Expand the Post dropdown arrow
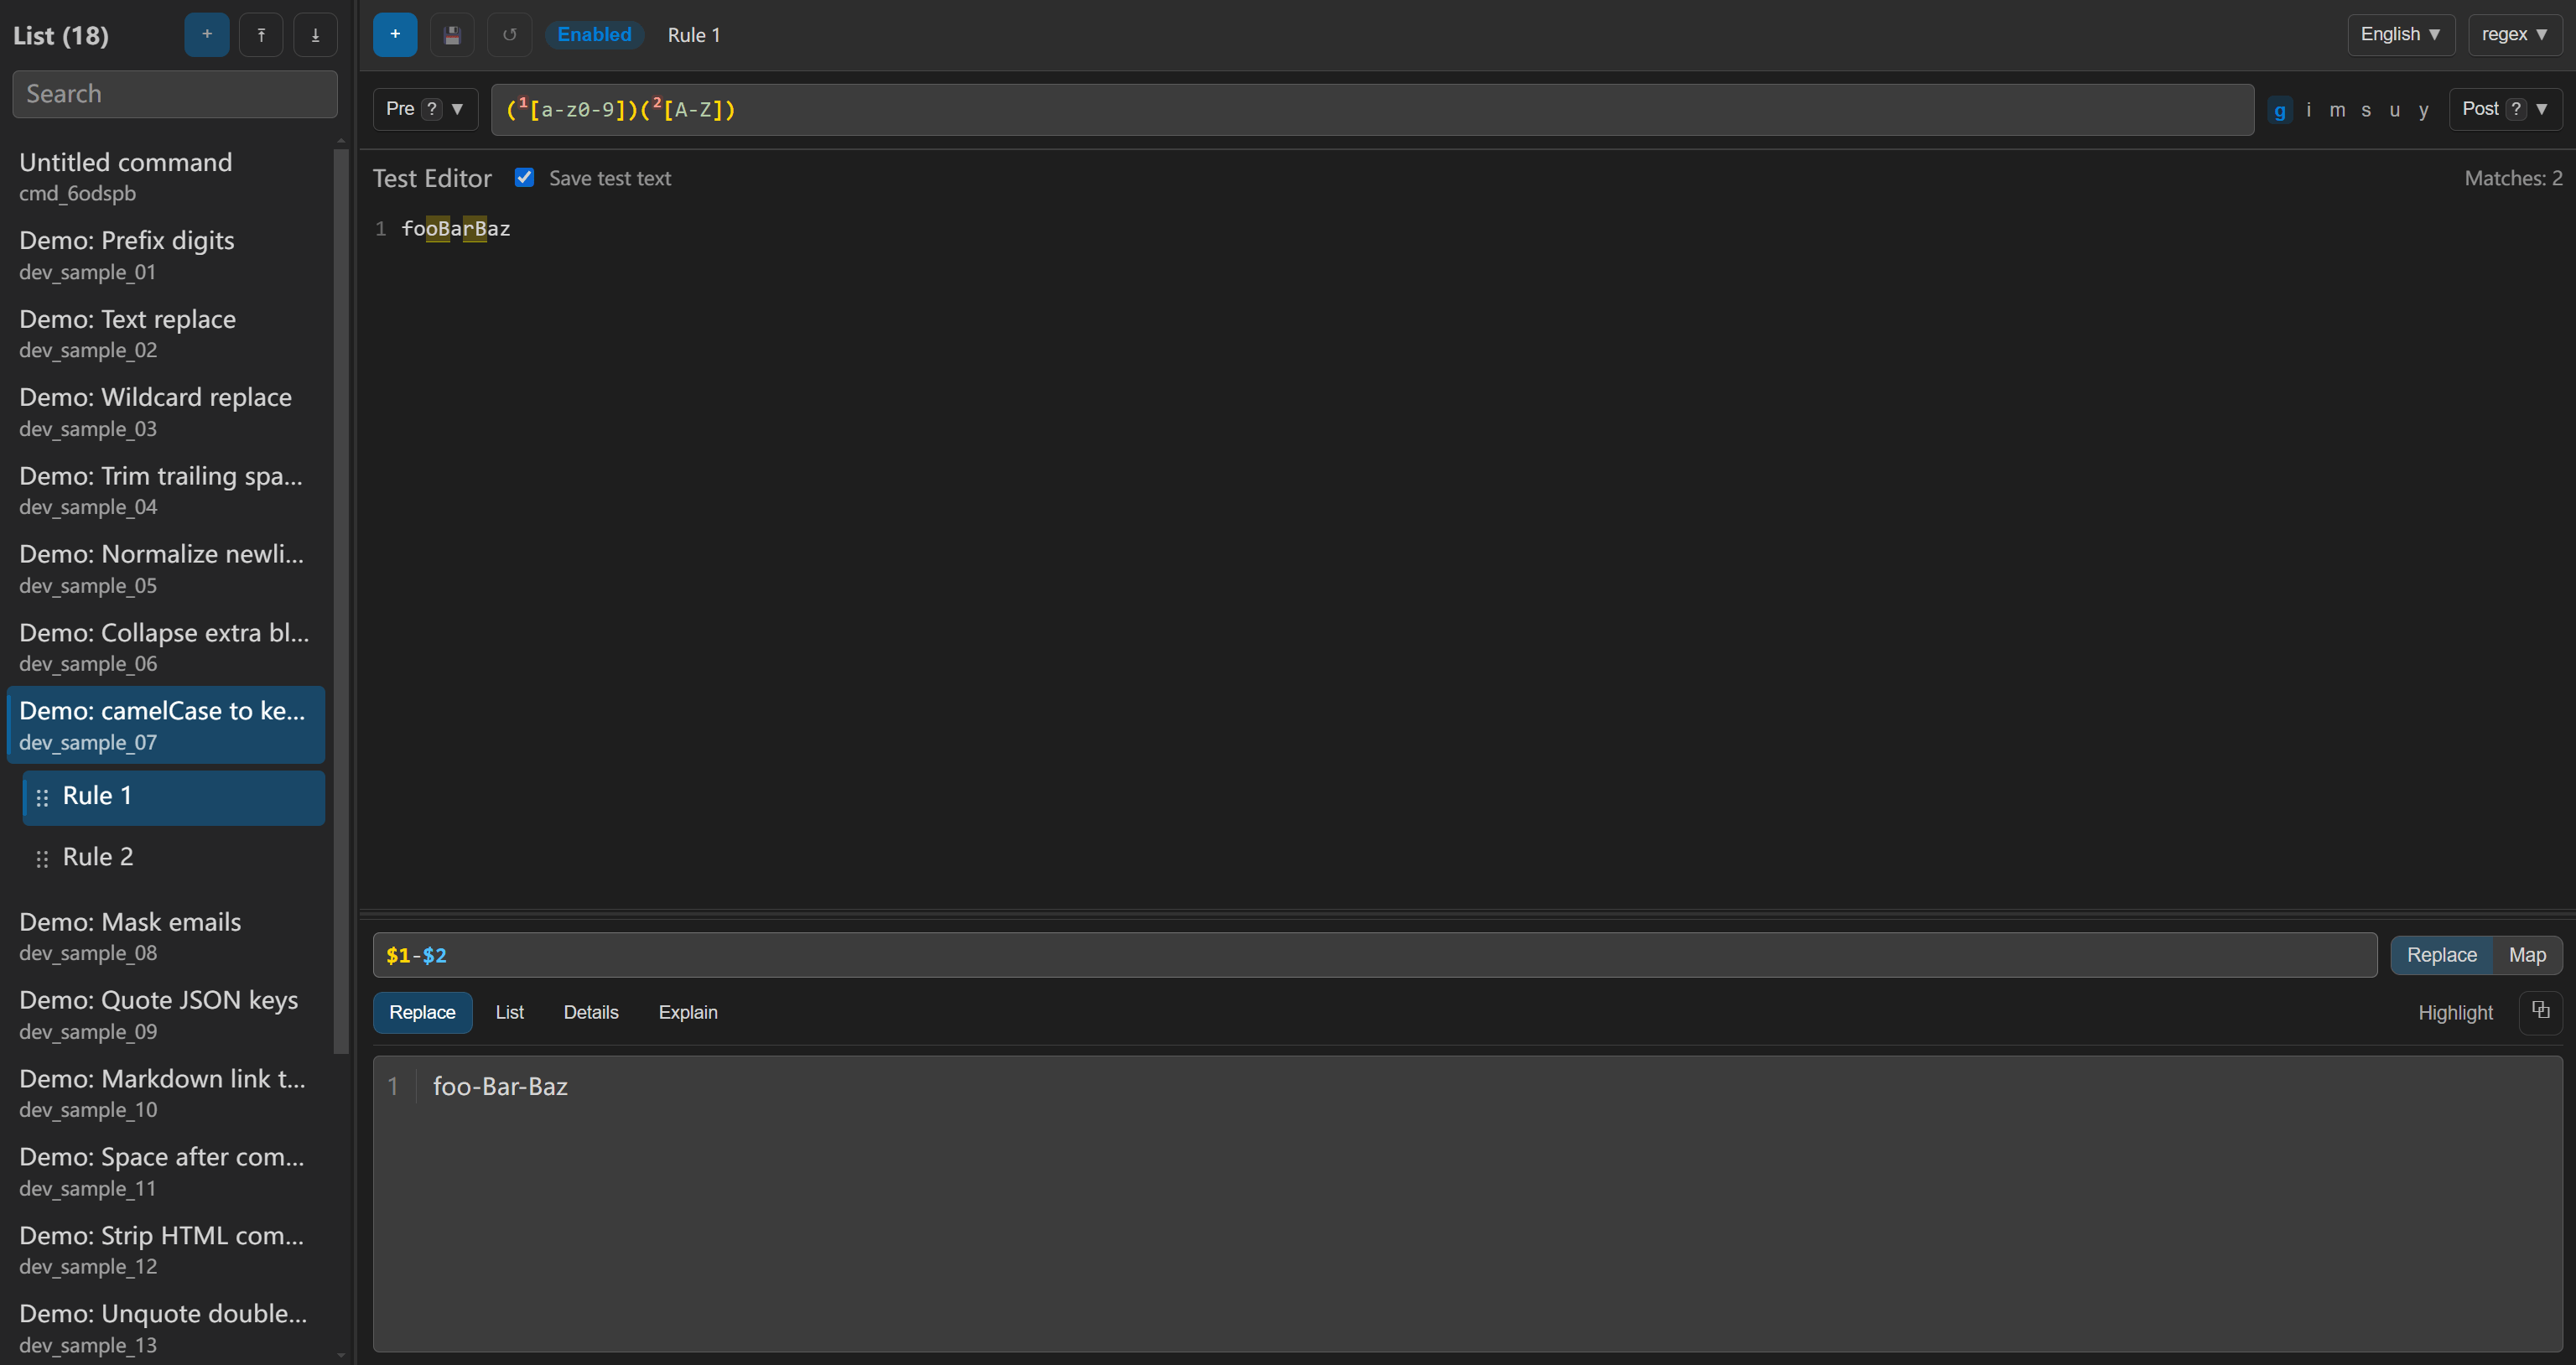 click(2541, 109)
